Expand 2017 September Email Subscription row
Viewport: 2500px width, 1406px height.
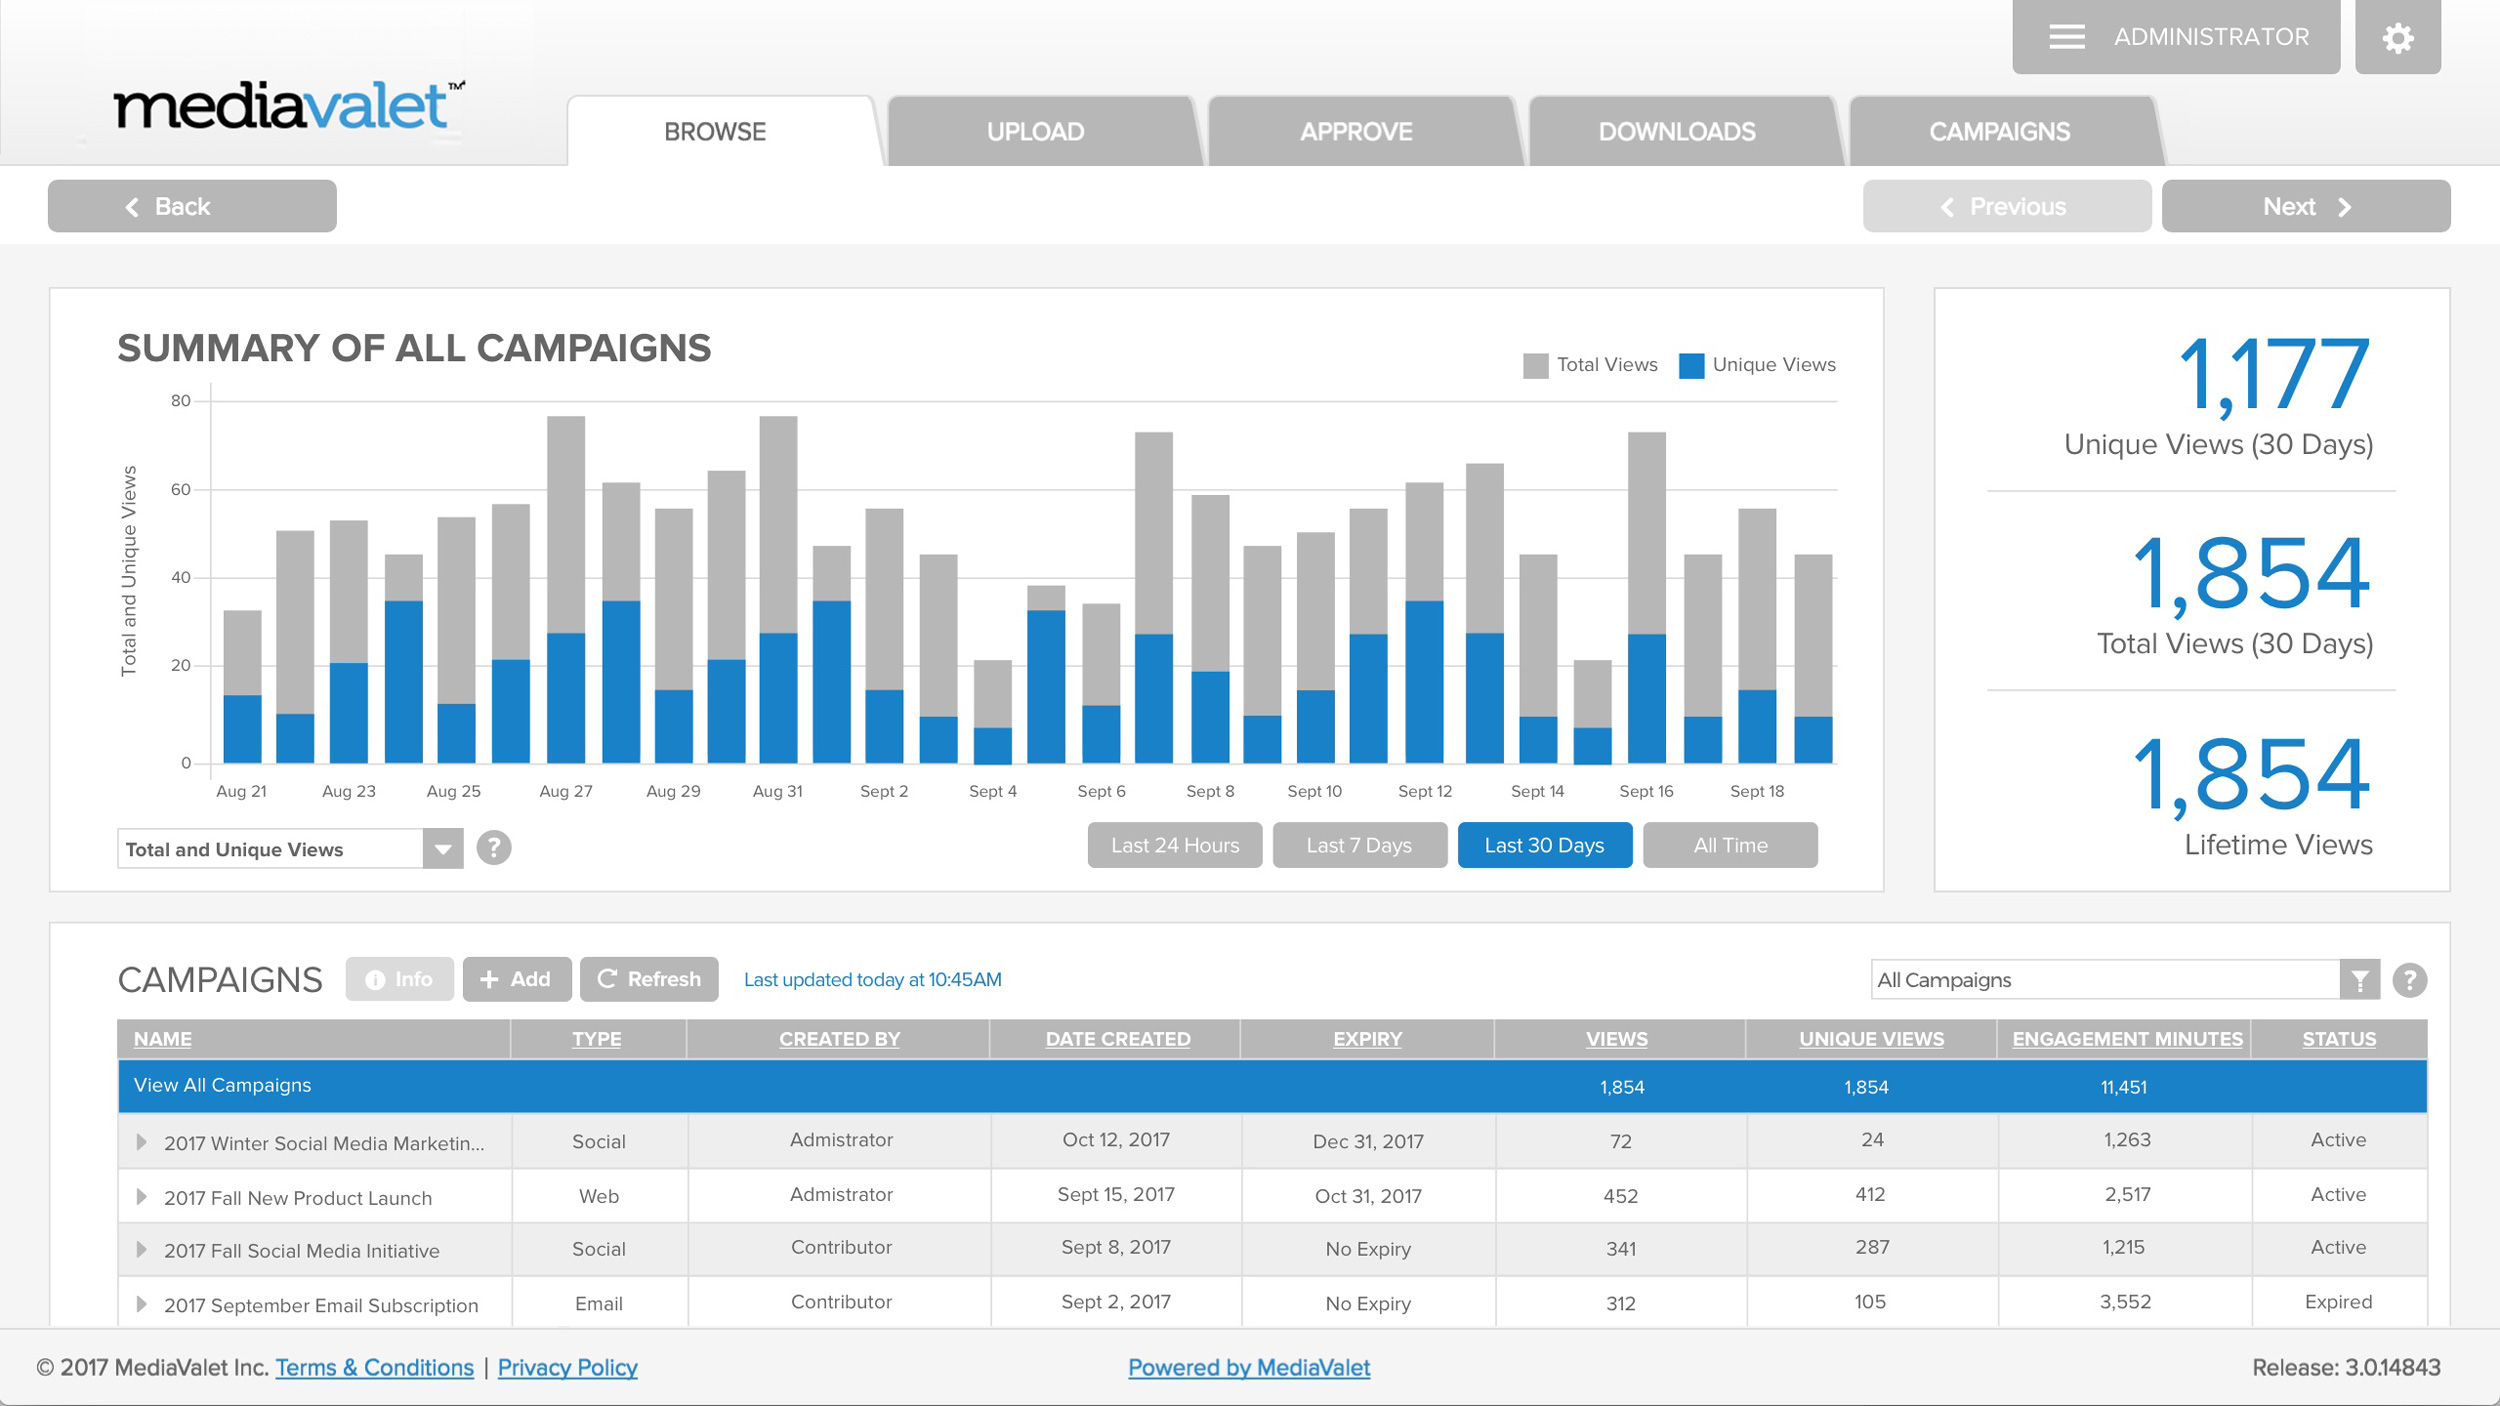[x=141, y=1304]
